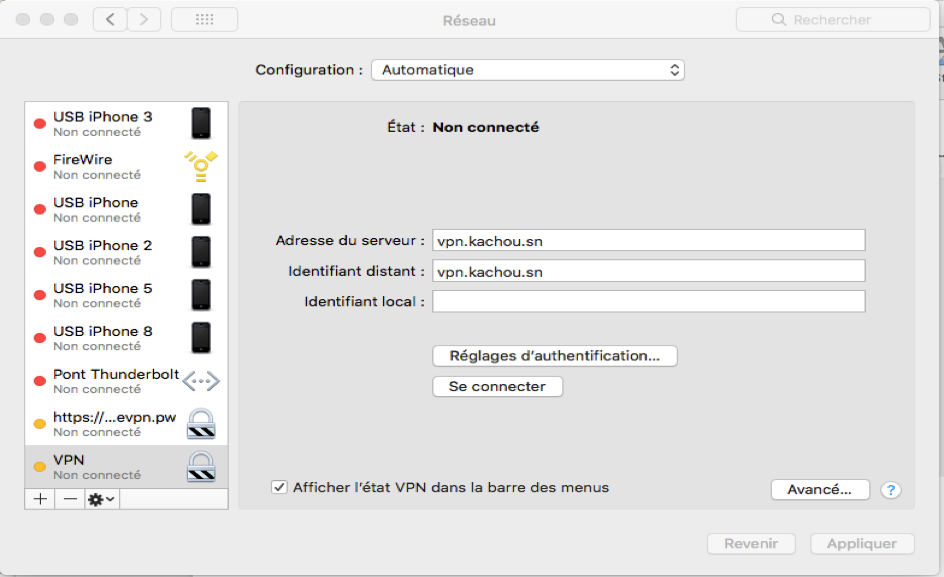Click the back navigation arrow
Viewport: 944px width, 577px height.
(x=110, y=20)
